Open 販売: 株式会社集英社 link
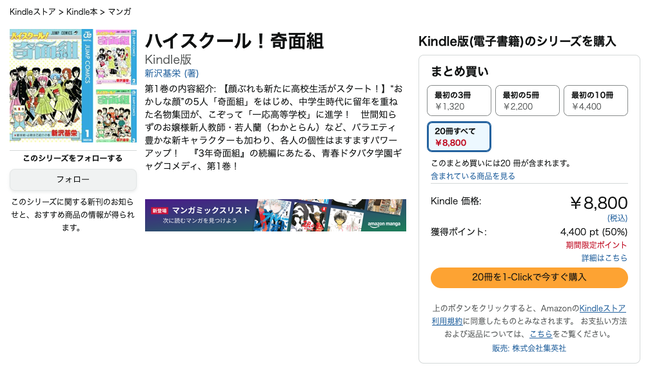Viewport: 650px width, 370px height. pos(529,348)
